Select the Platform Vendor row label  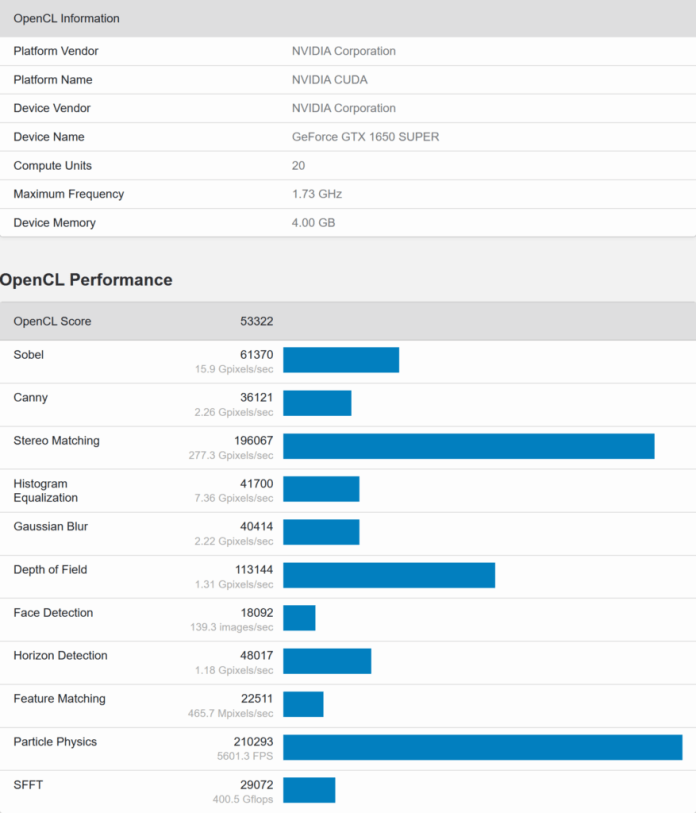56,51
